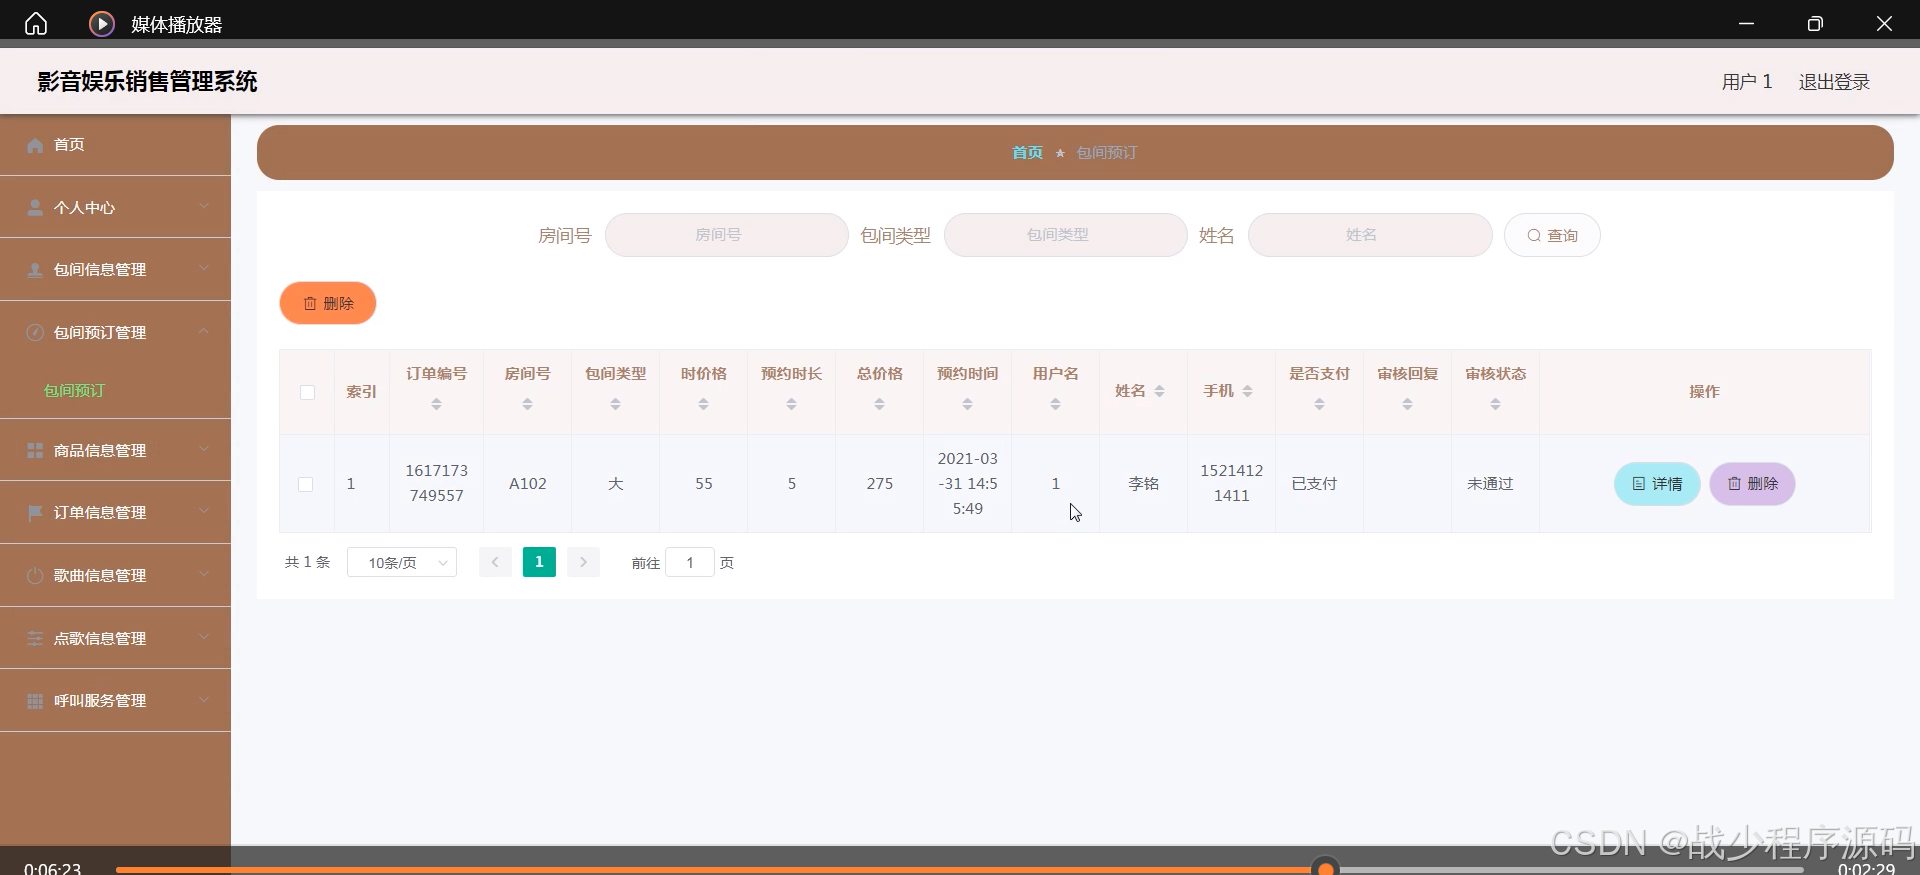The width and height of the screenshot is (1920, 875).
Task: Tick the select-all checkbox in table header
Action: click(307, 392)
